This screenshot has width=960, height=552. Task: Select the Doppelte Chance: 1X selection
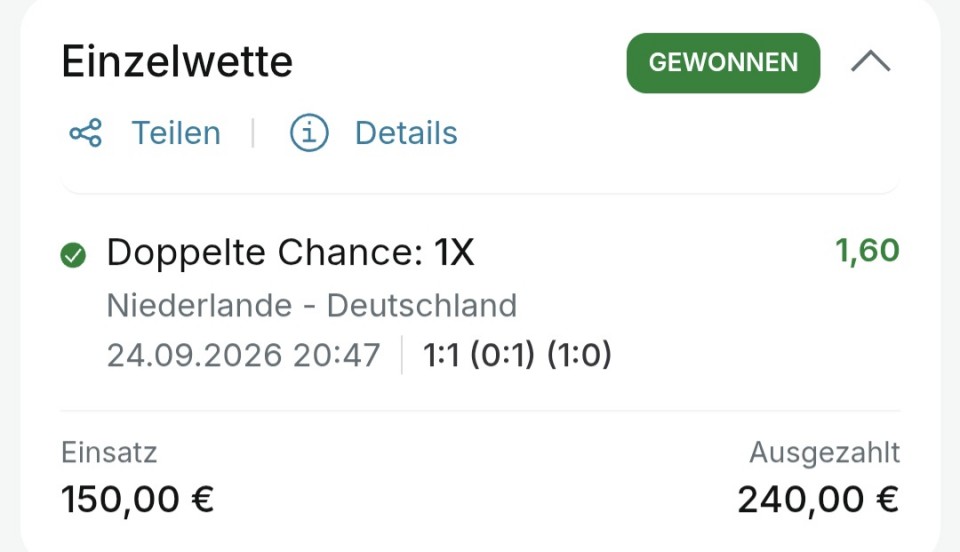pos(290,252)
